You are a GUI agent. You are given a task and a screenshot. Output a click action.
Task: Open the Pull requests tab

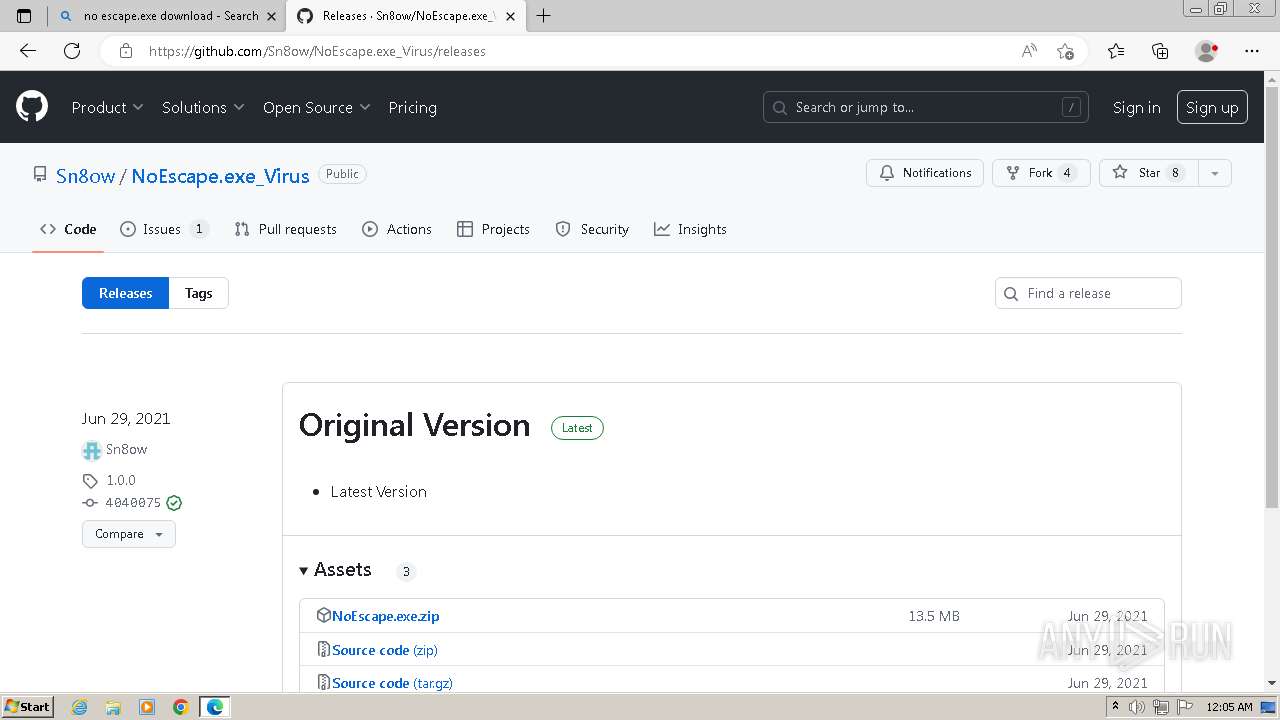pyautogui.click(x=285, y=229)
